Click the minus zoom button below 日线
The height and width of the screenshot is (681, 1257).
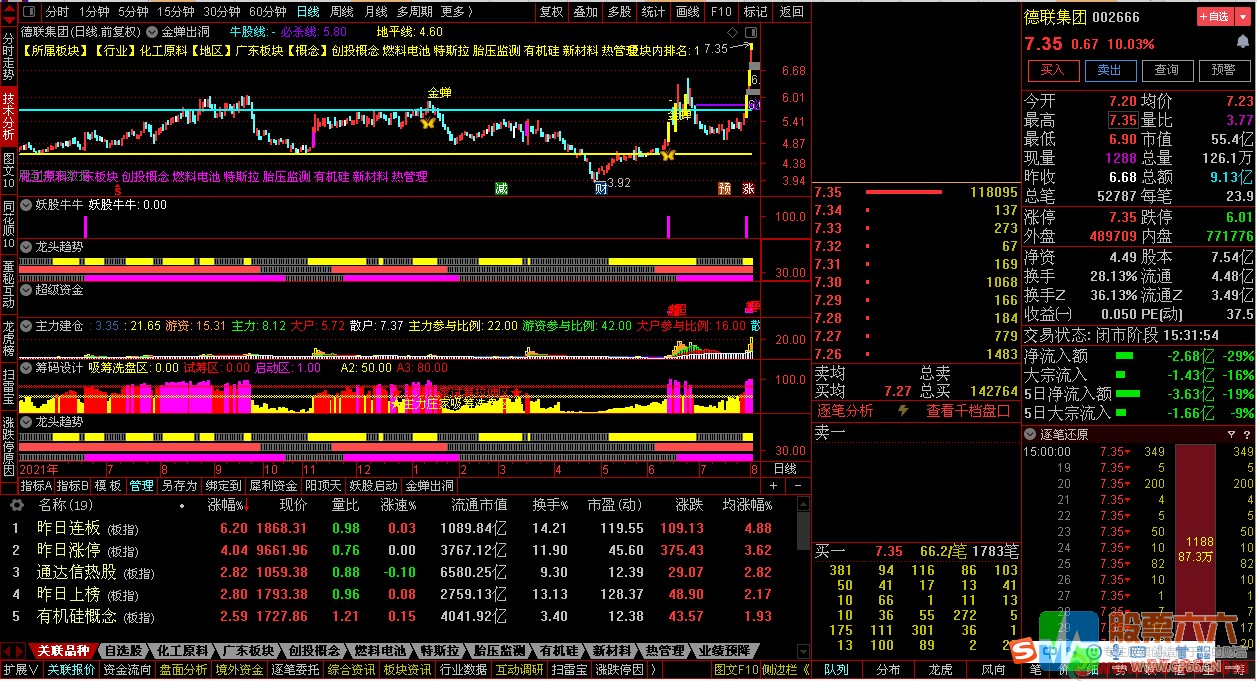tap(797, 485)
